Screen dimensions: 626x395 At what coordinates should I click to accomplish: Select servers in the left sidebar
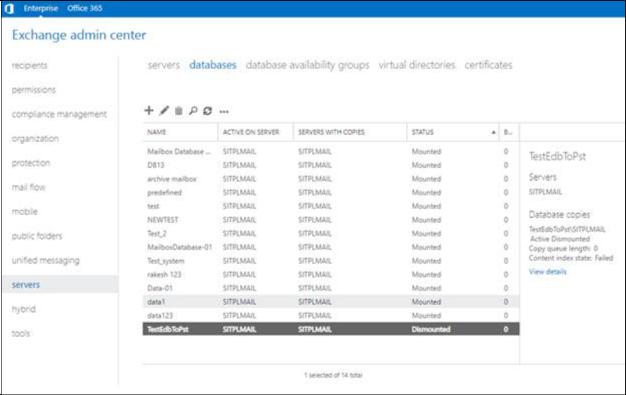pyautogui.click(x=60, y=285)
